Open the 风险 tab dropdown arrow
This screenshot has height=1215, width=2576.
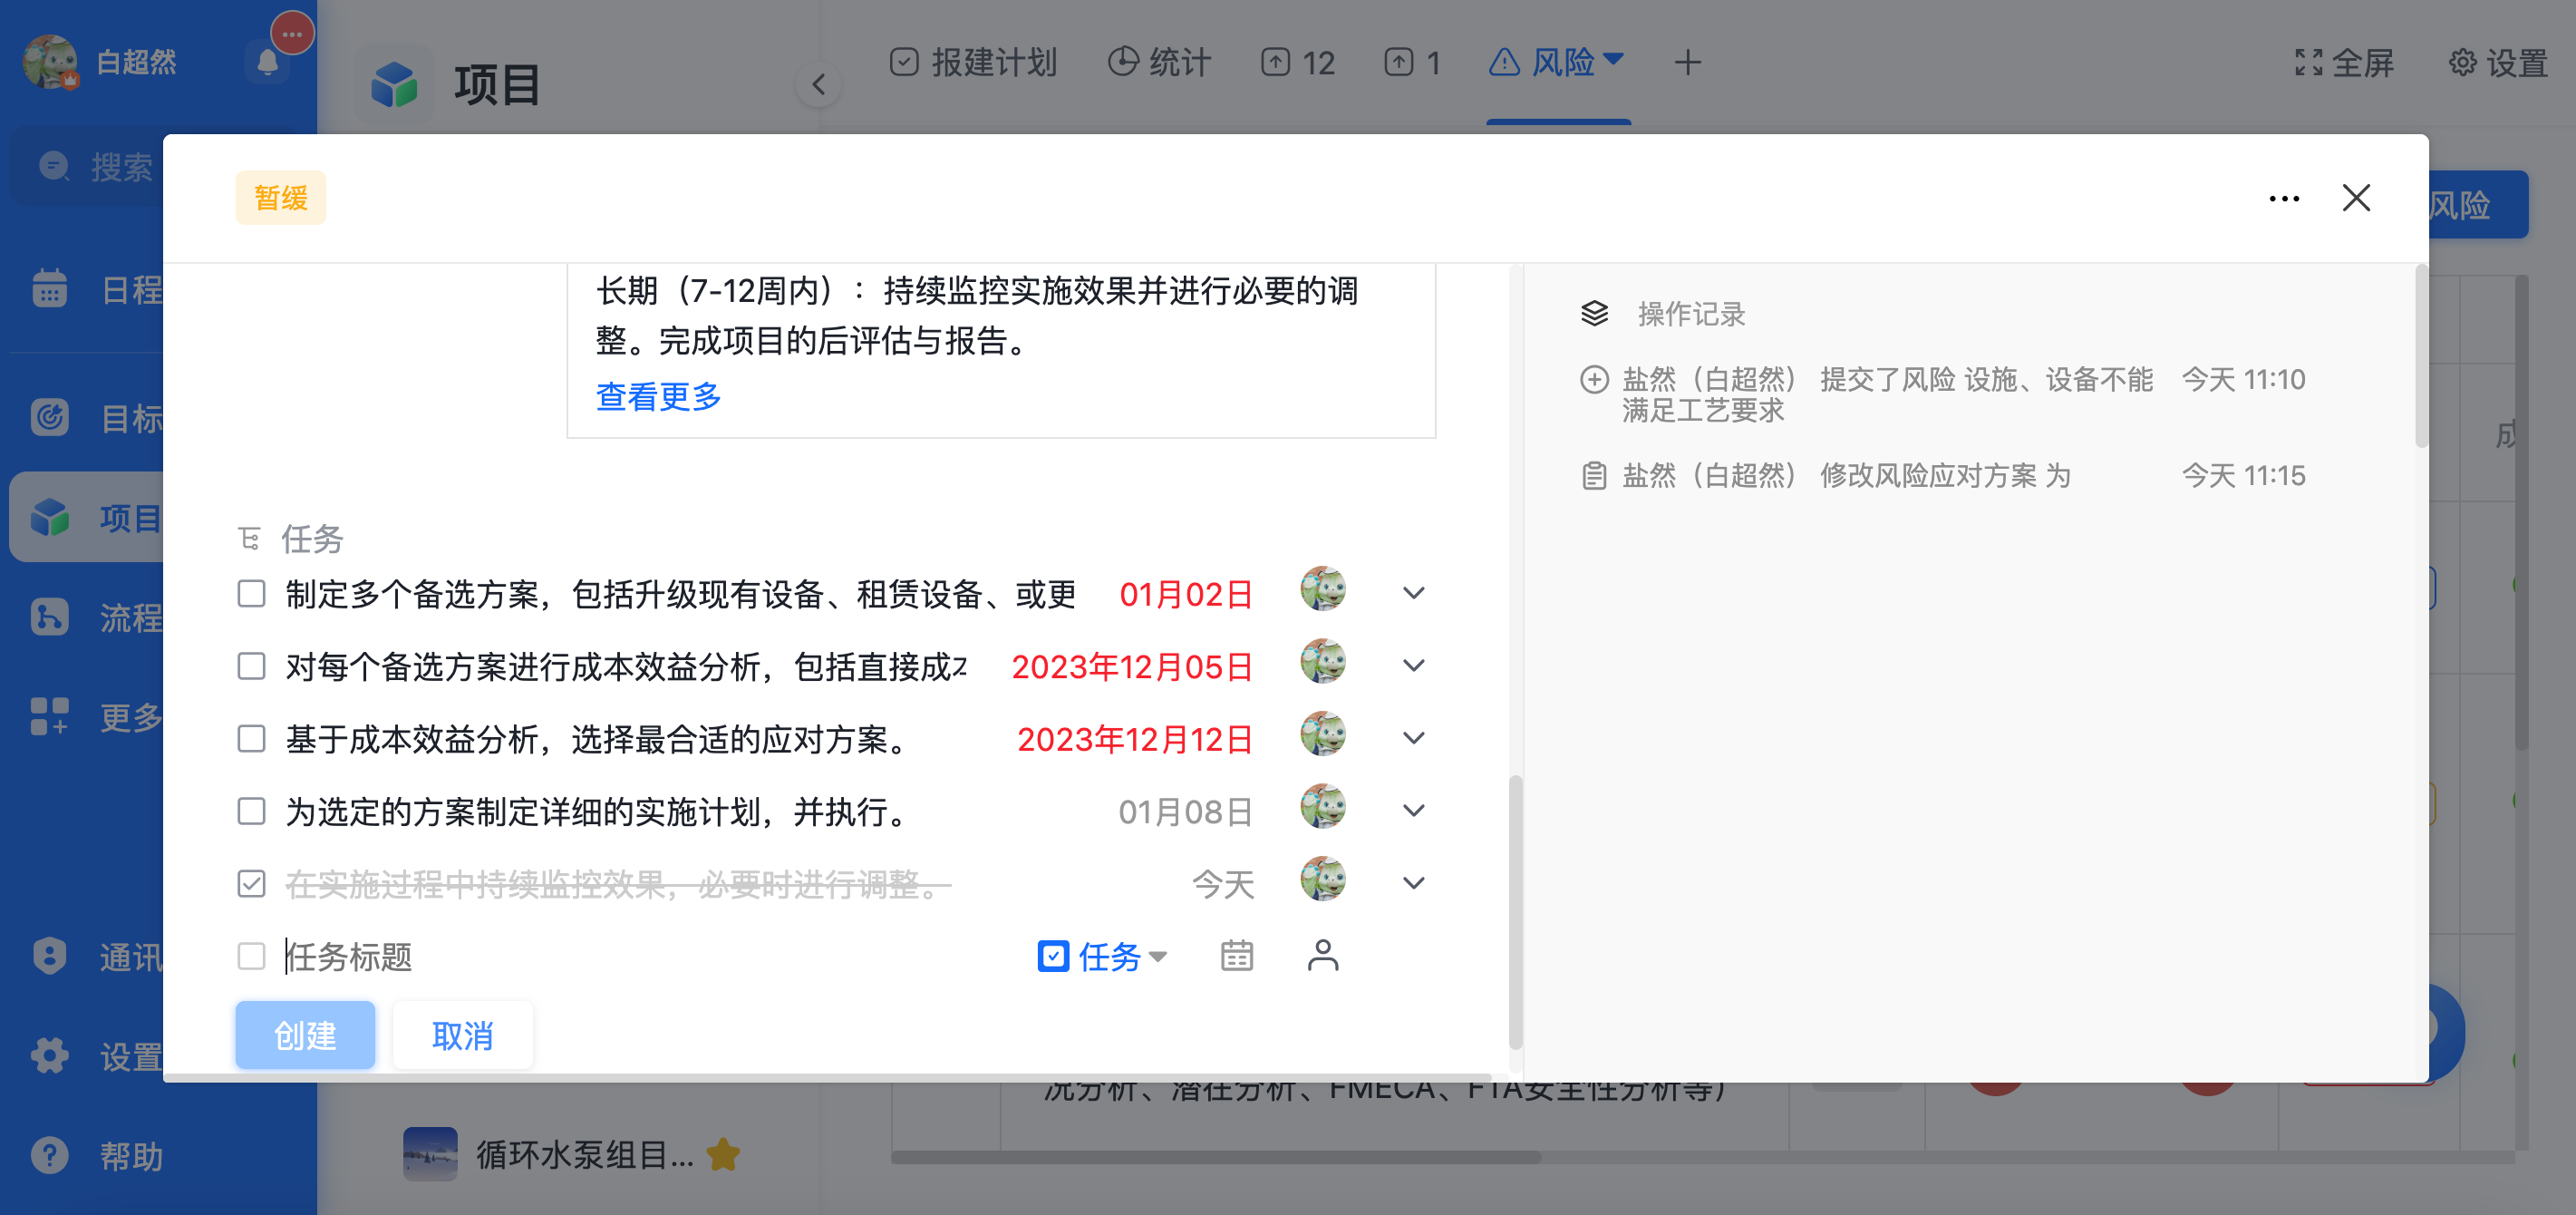[x=1613, y=58]
